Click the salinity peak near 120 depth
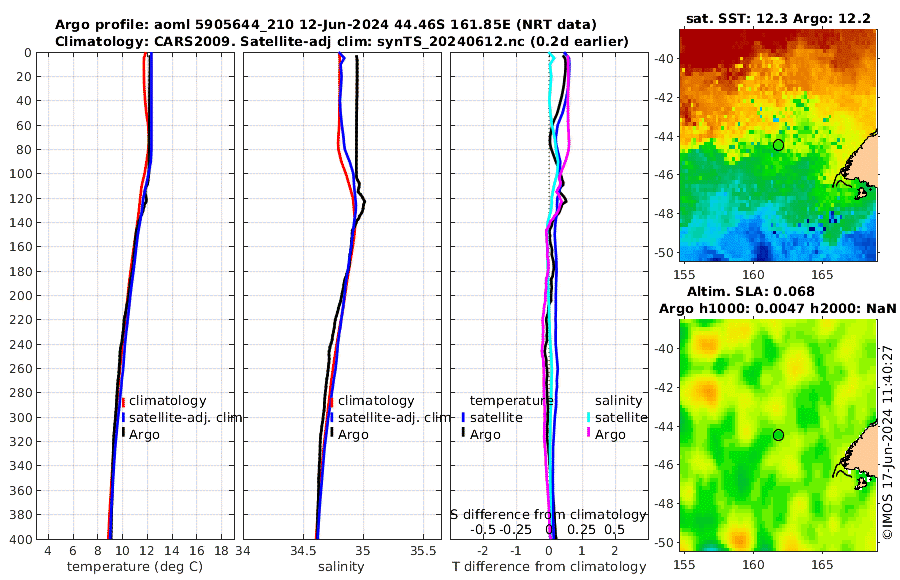900x580 pixels. pos(364,202)
